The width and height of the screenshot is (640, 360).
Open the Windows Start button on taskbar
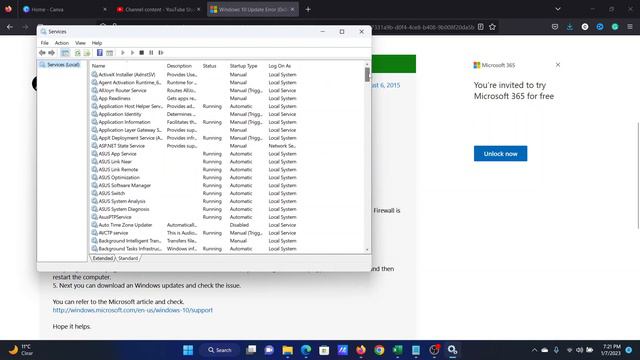coord(188,350)
